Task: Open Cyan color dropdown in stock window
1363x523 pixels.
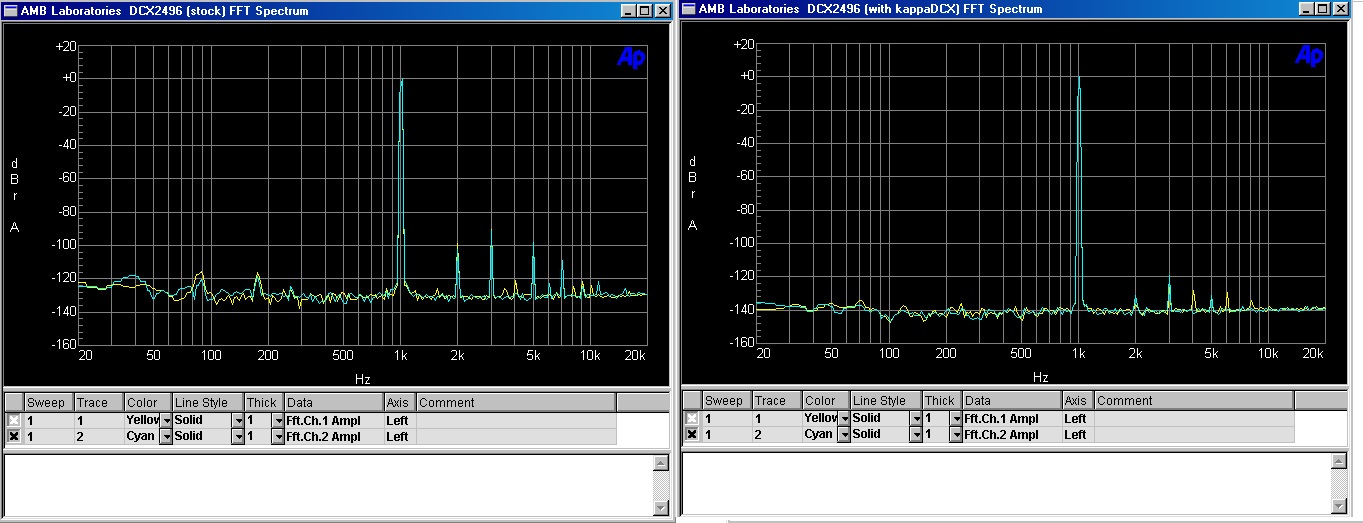Action: tap(166, 436)
